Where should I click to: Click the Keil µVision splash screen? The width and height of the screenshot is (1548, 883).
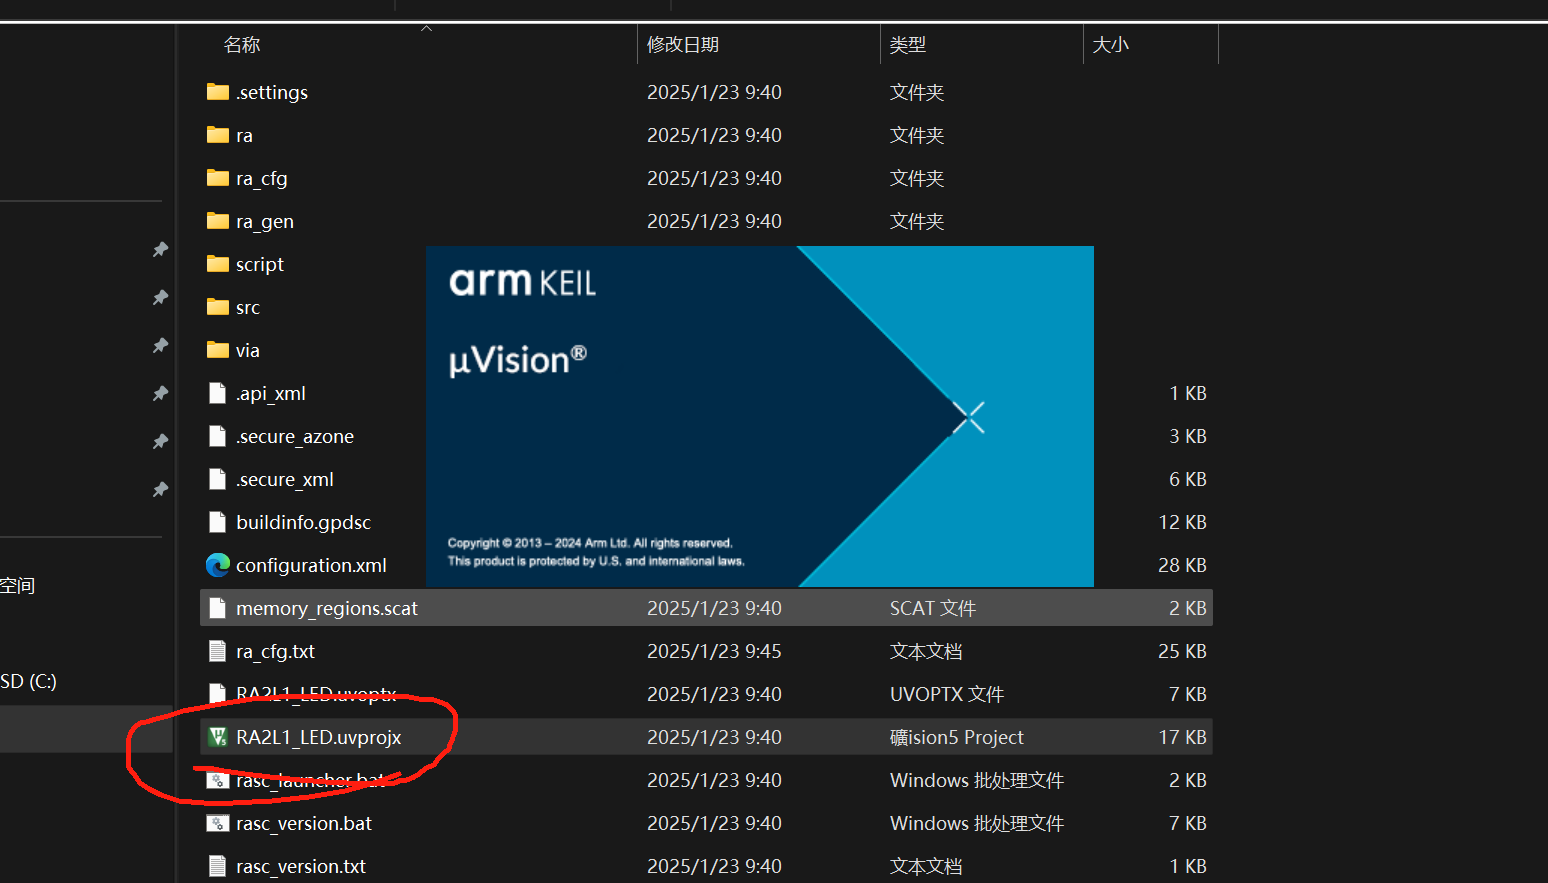tap(760, 416)
